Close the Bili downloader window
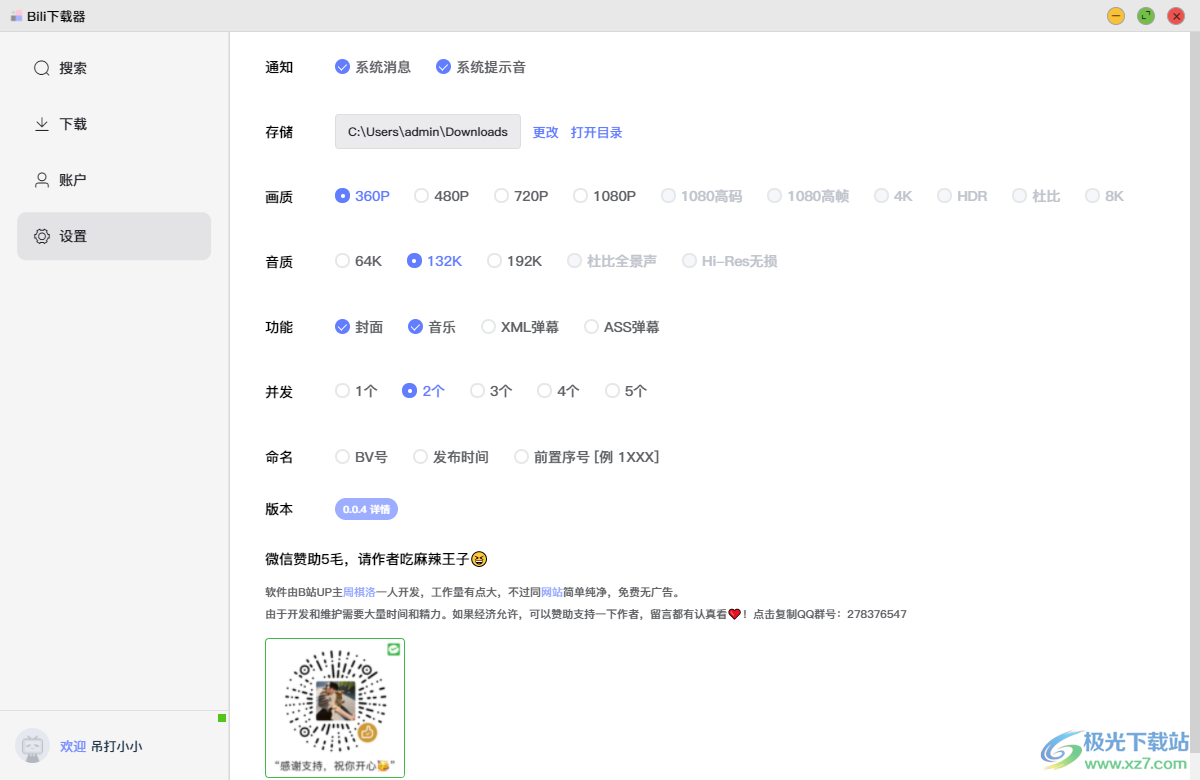Screen dimensions: 1200x780 (1176, 16)
